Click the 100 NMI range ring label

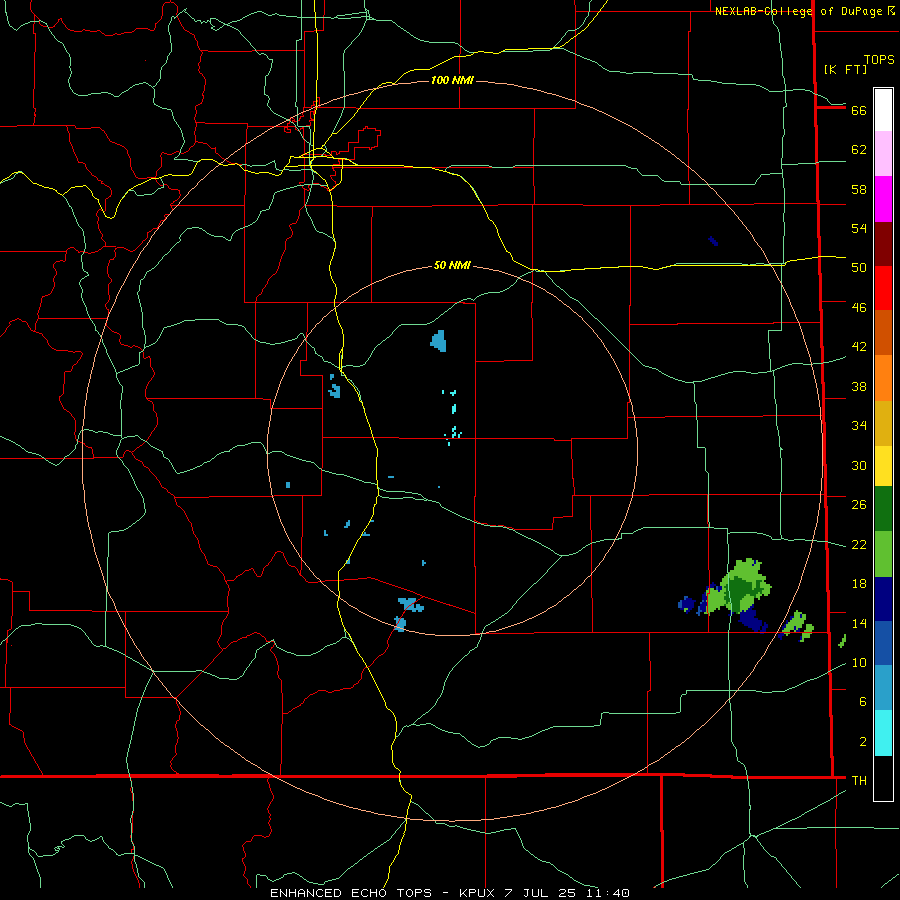pyautogui.click(x=452, y=80)
